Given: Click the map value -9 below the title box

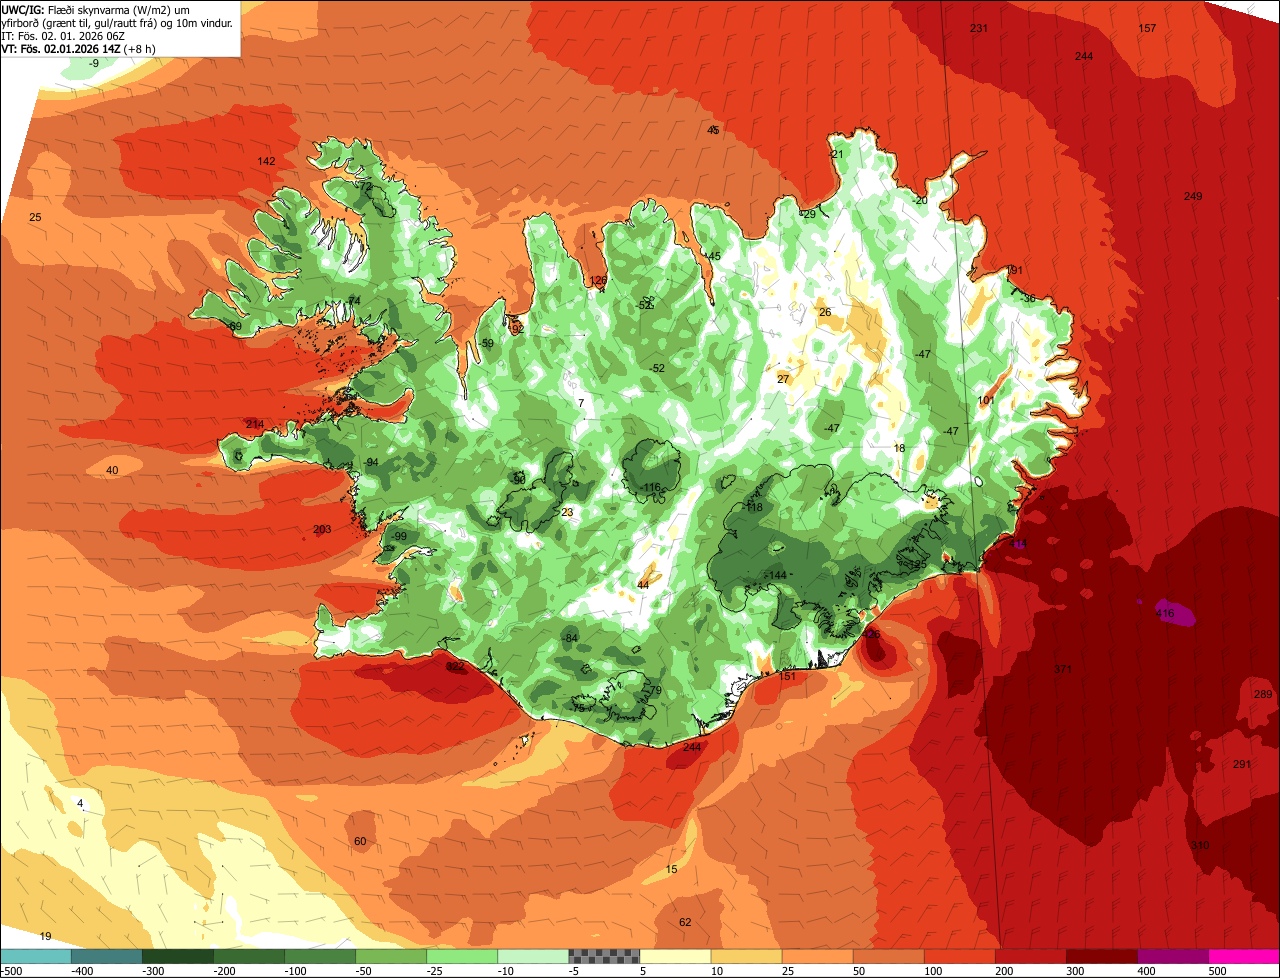Looking at the screenshot, I should click(93, 63).
